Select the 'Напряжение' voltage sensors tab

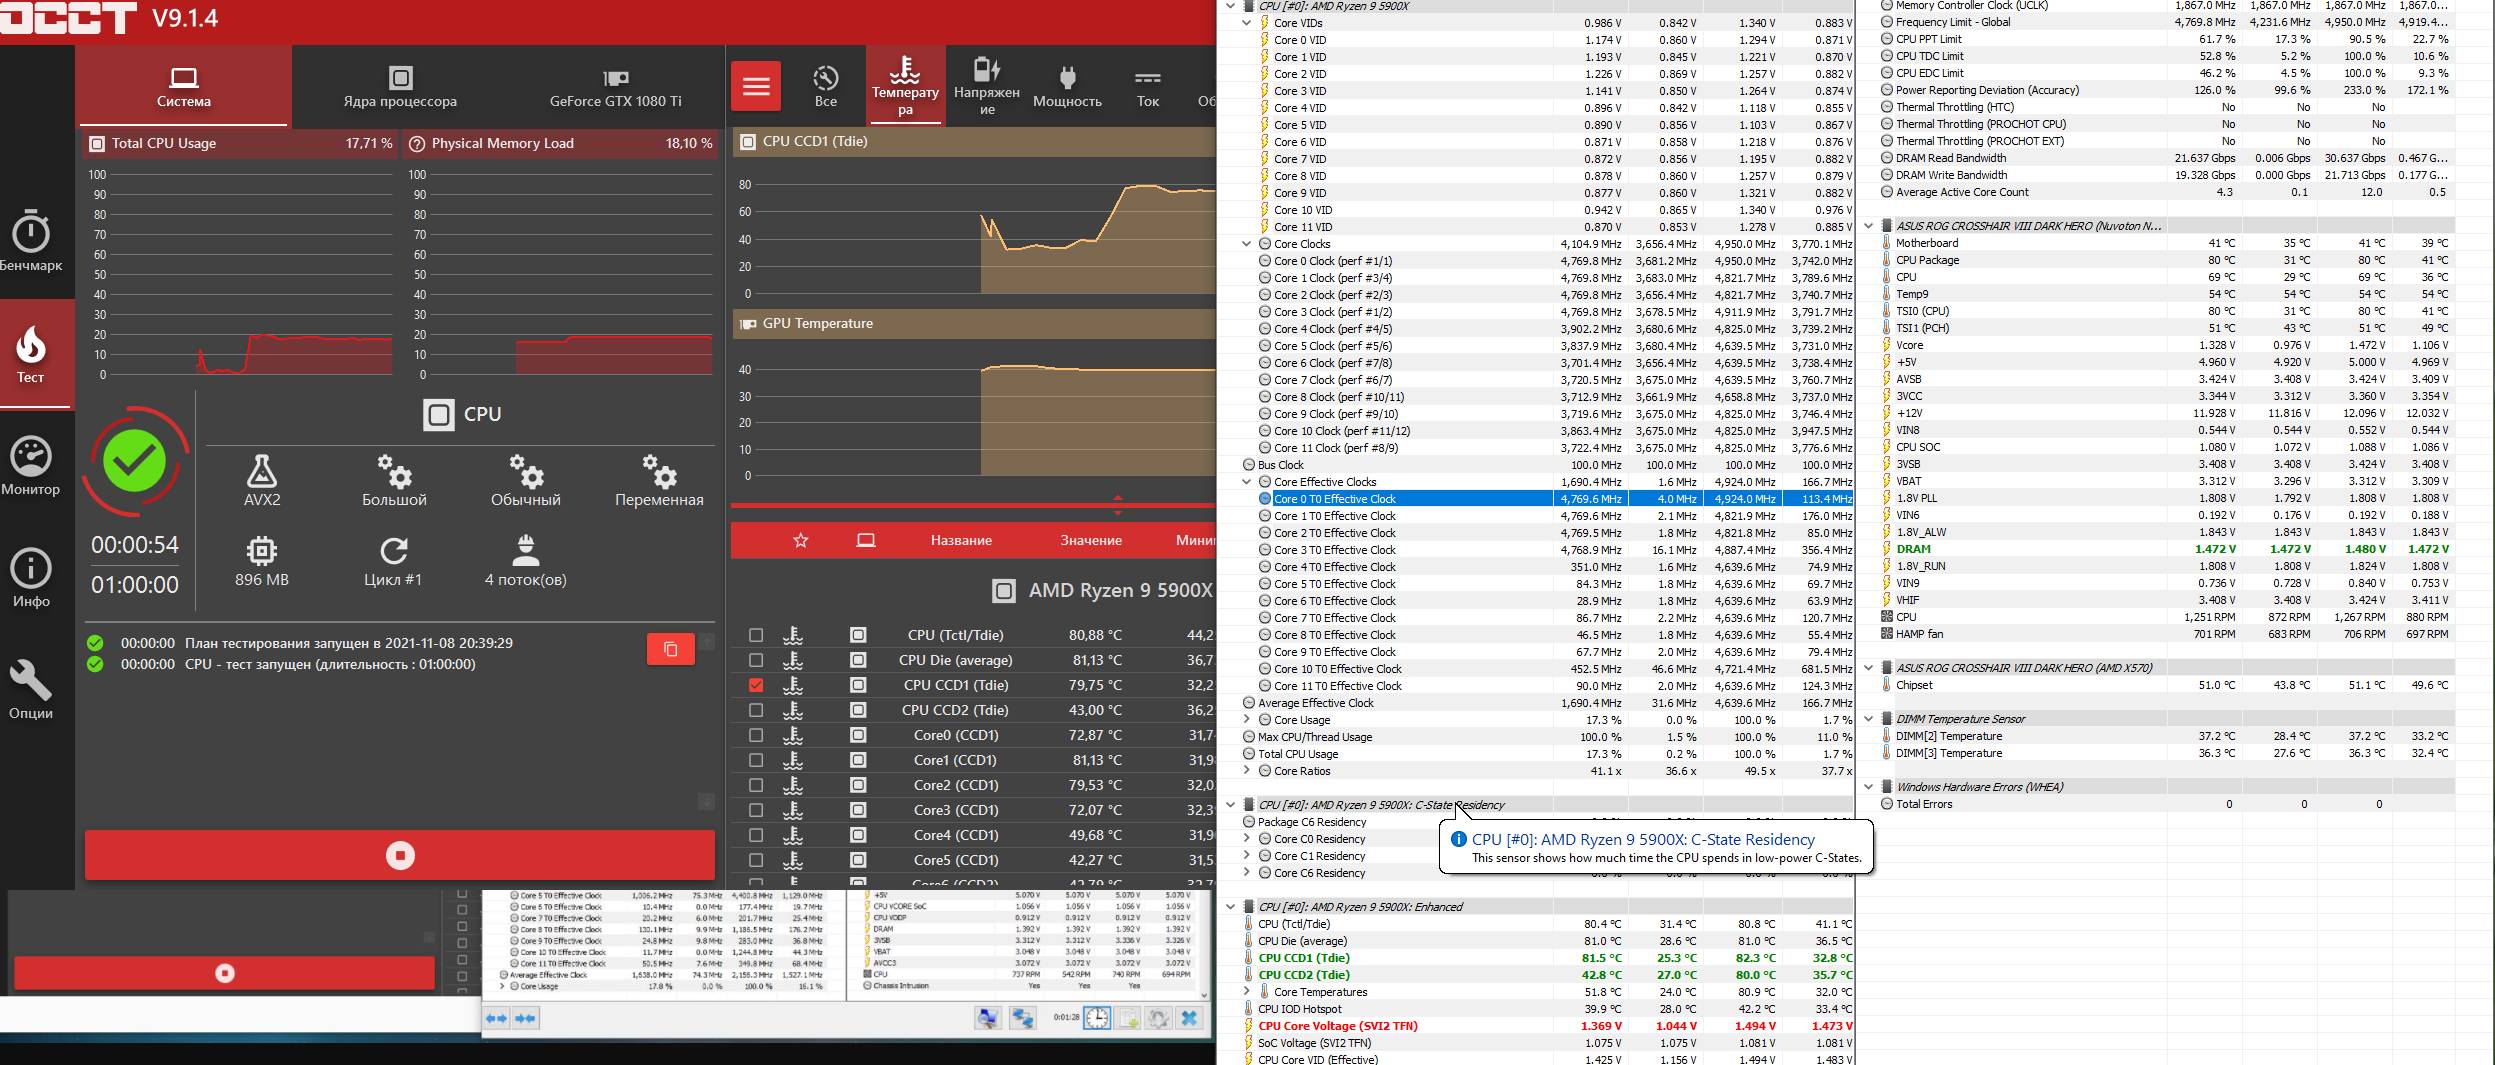[987, 87]
